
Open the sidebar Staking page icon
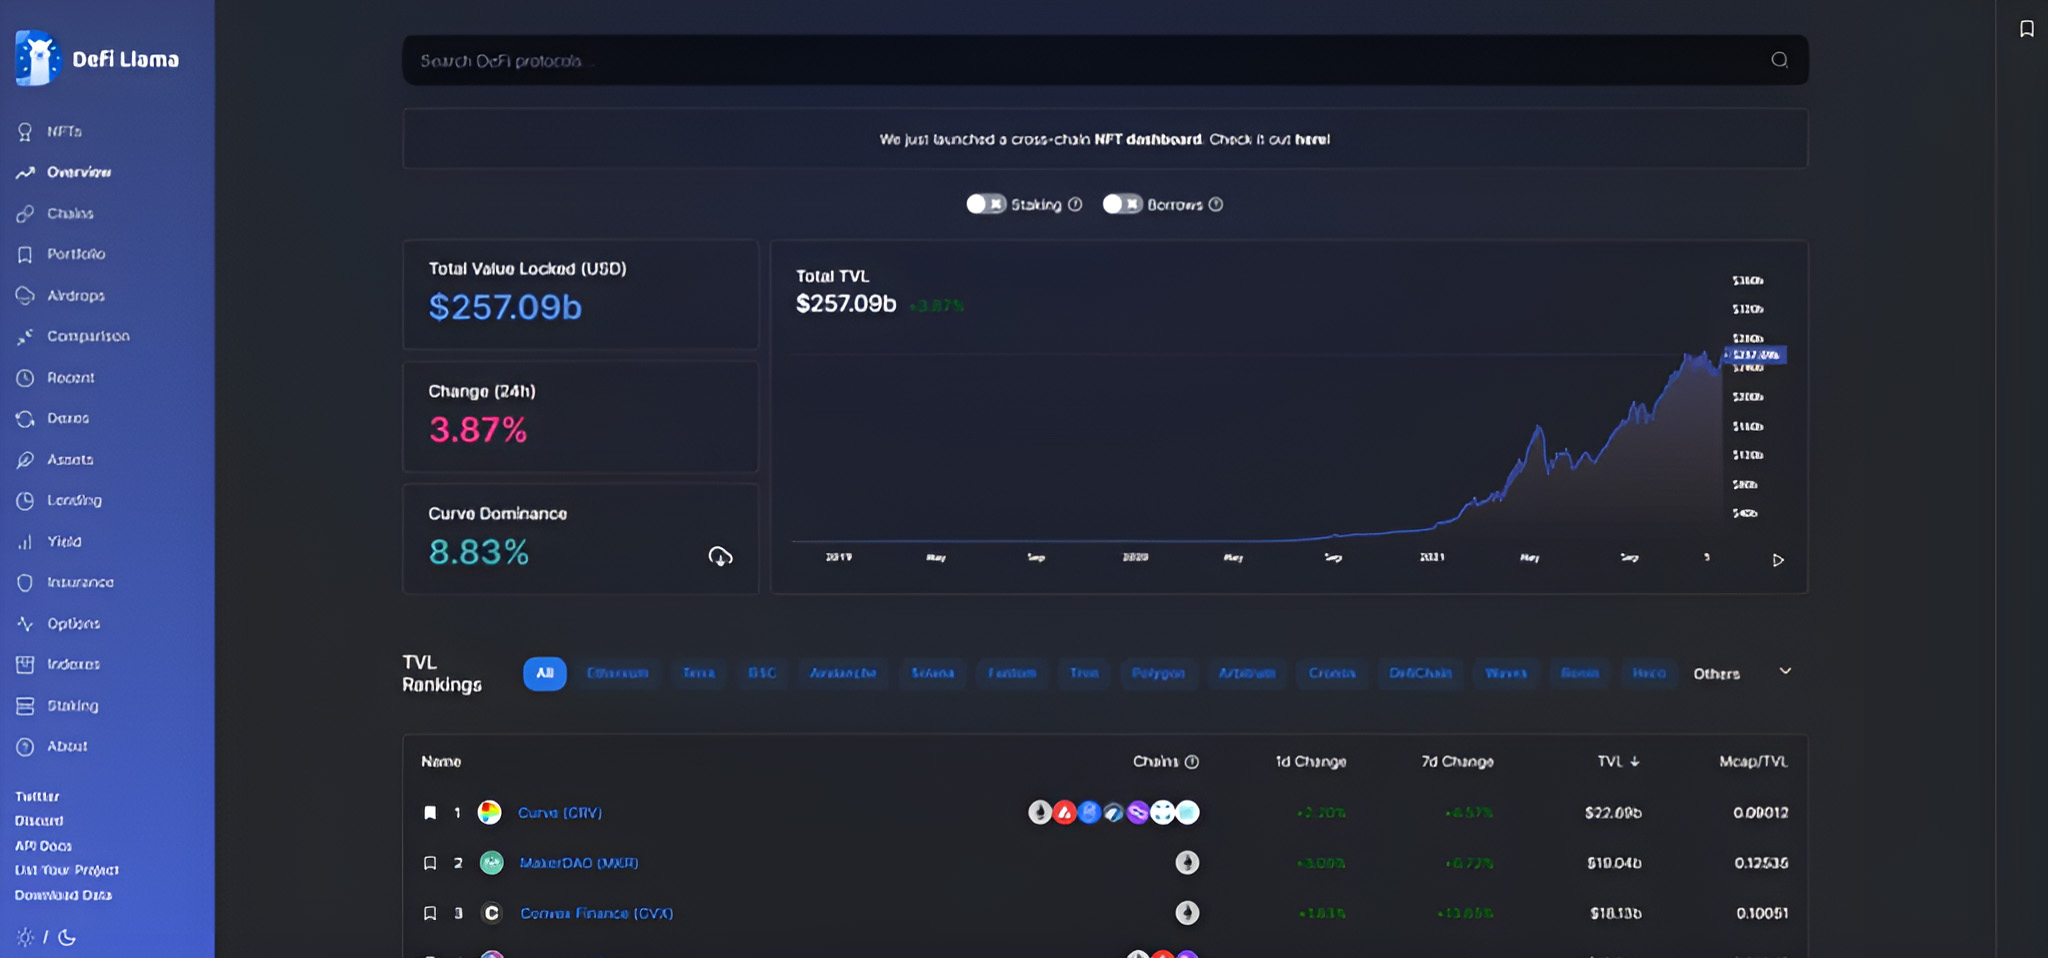(25, 705)
